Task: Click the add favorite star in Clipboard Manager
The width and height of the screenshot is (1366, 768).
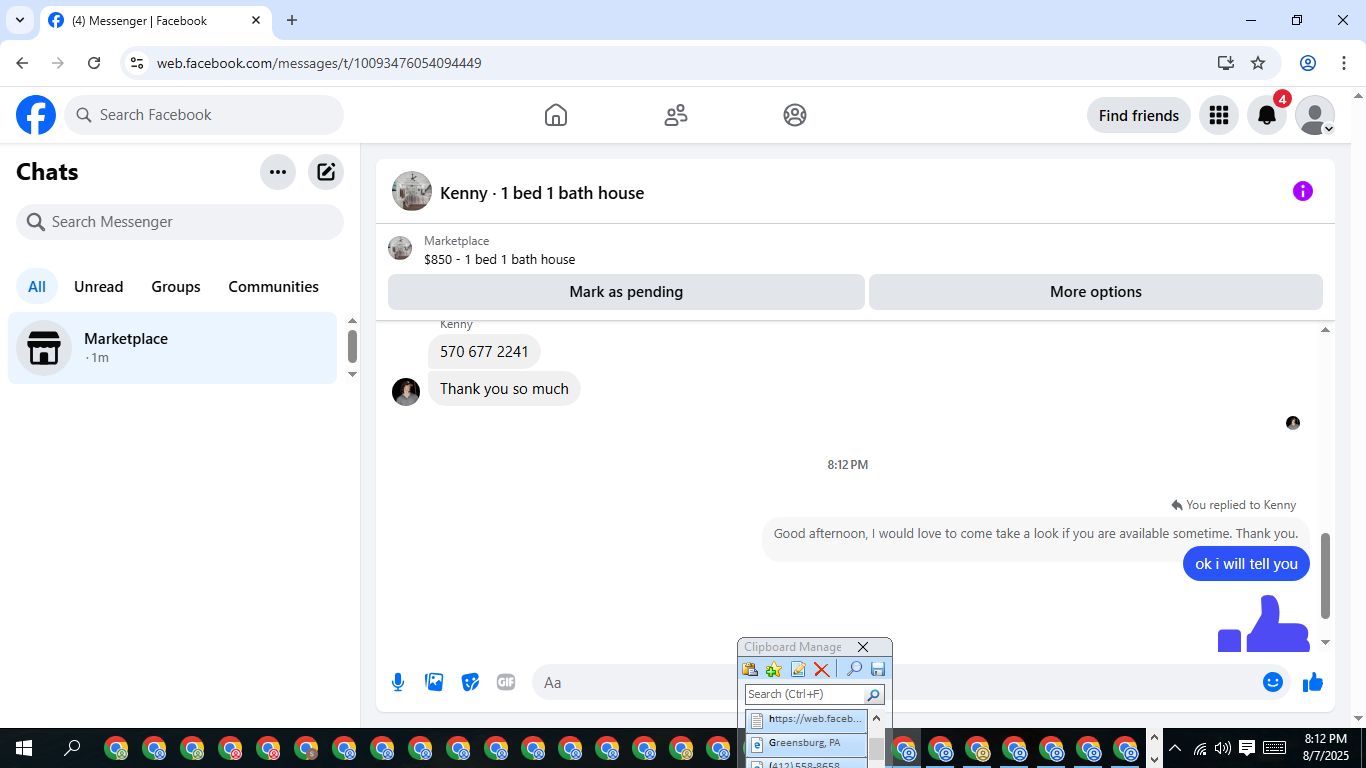Action: (x=774, y=669)
